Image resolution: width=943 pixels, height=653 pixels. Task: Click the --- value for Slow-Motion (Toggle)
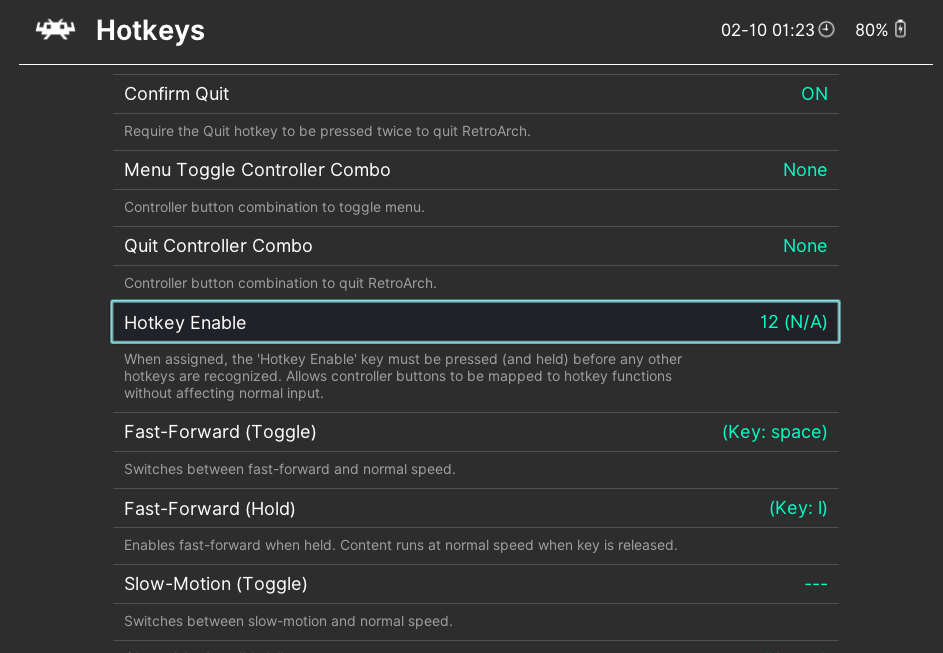click(816, 584)
